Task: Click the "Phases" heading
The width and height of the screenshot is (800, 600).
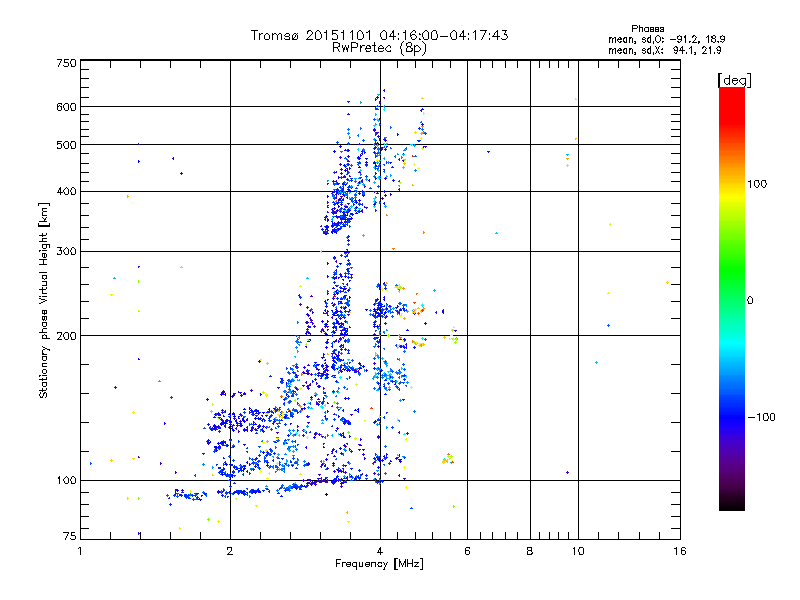Action: (x=647, y=29)
